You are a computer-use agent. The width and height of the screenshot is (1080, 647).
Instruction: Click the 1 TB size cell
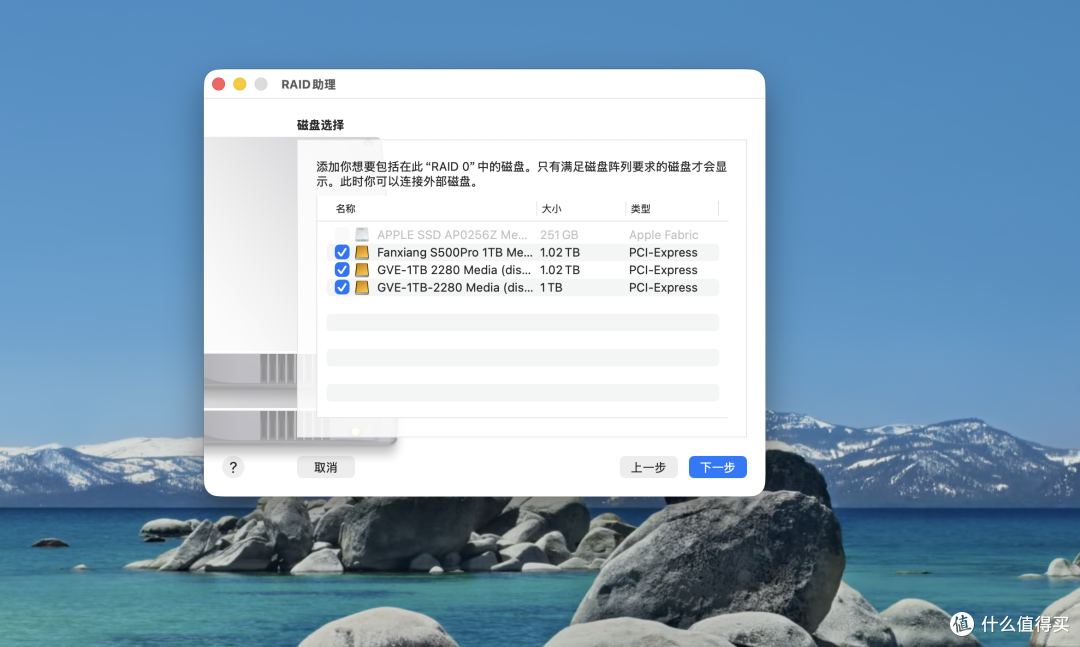pyautogui.click(x=551, y=287)
